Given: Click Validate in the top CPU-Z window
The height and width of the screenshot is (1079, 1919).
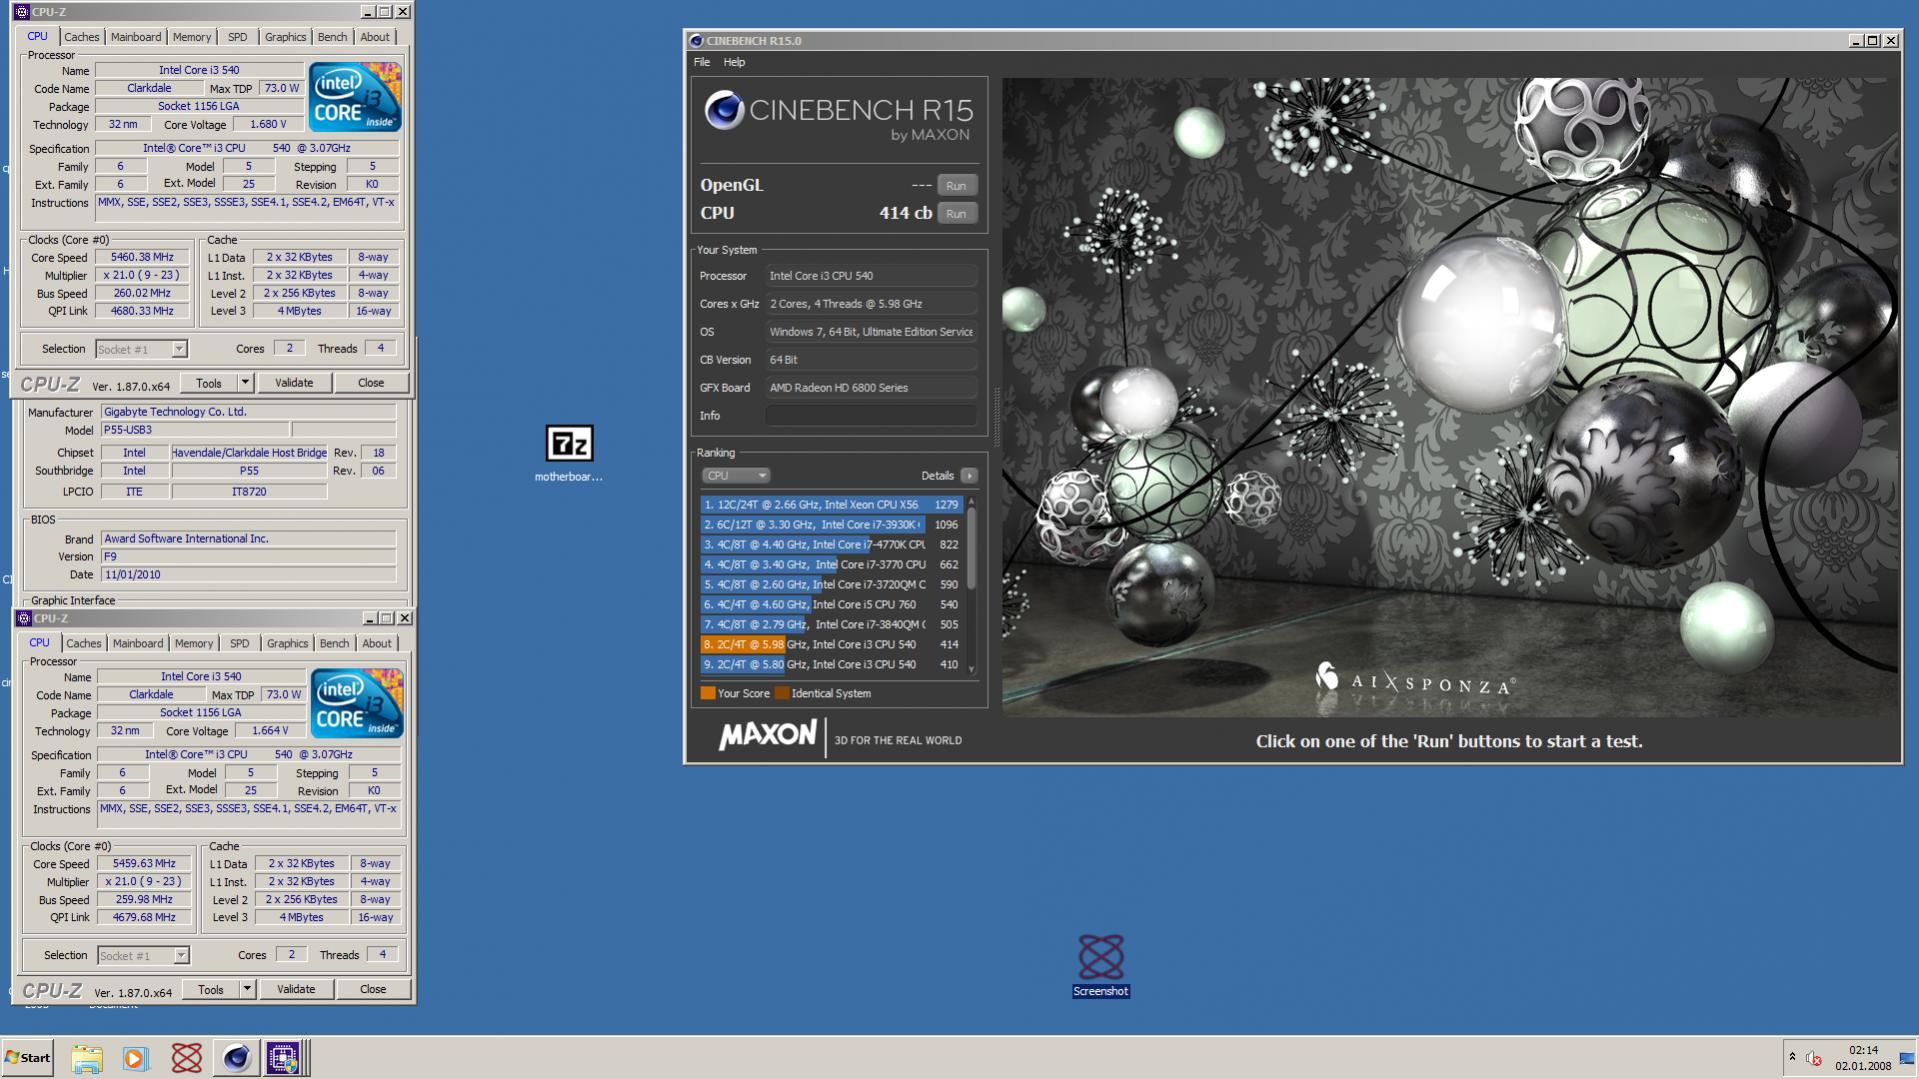Looking at the screenshot, I should click(294, 383).
